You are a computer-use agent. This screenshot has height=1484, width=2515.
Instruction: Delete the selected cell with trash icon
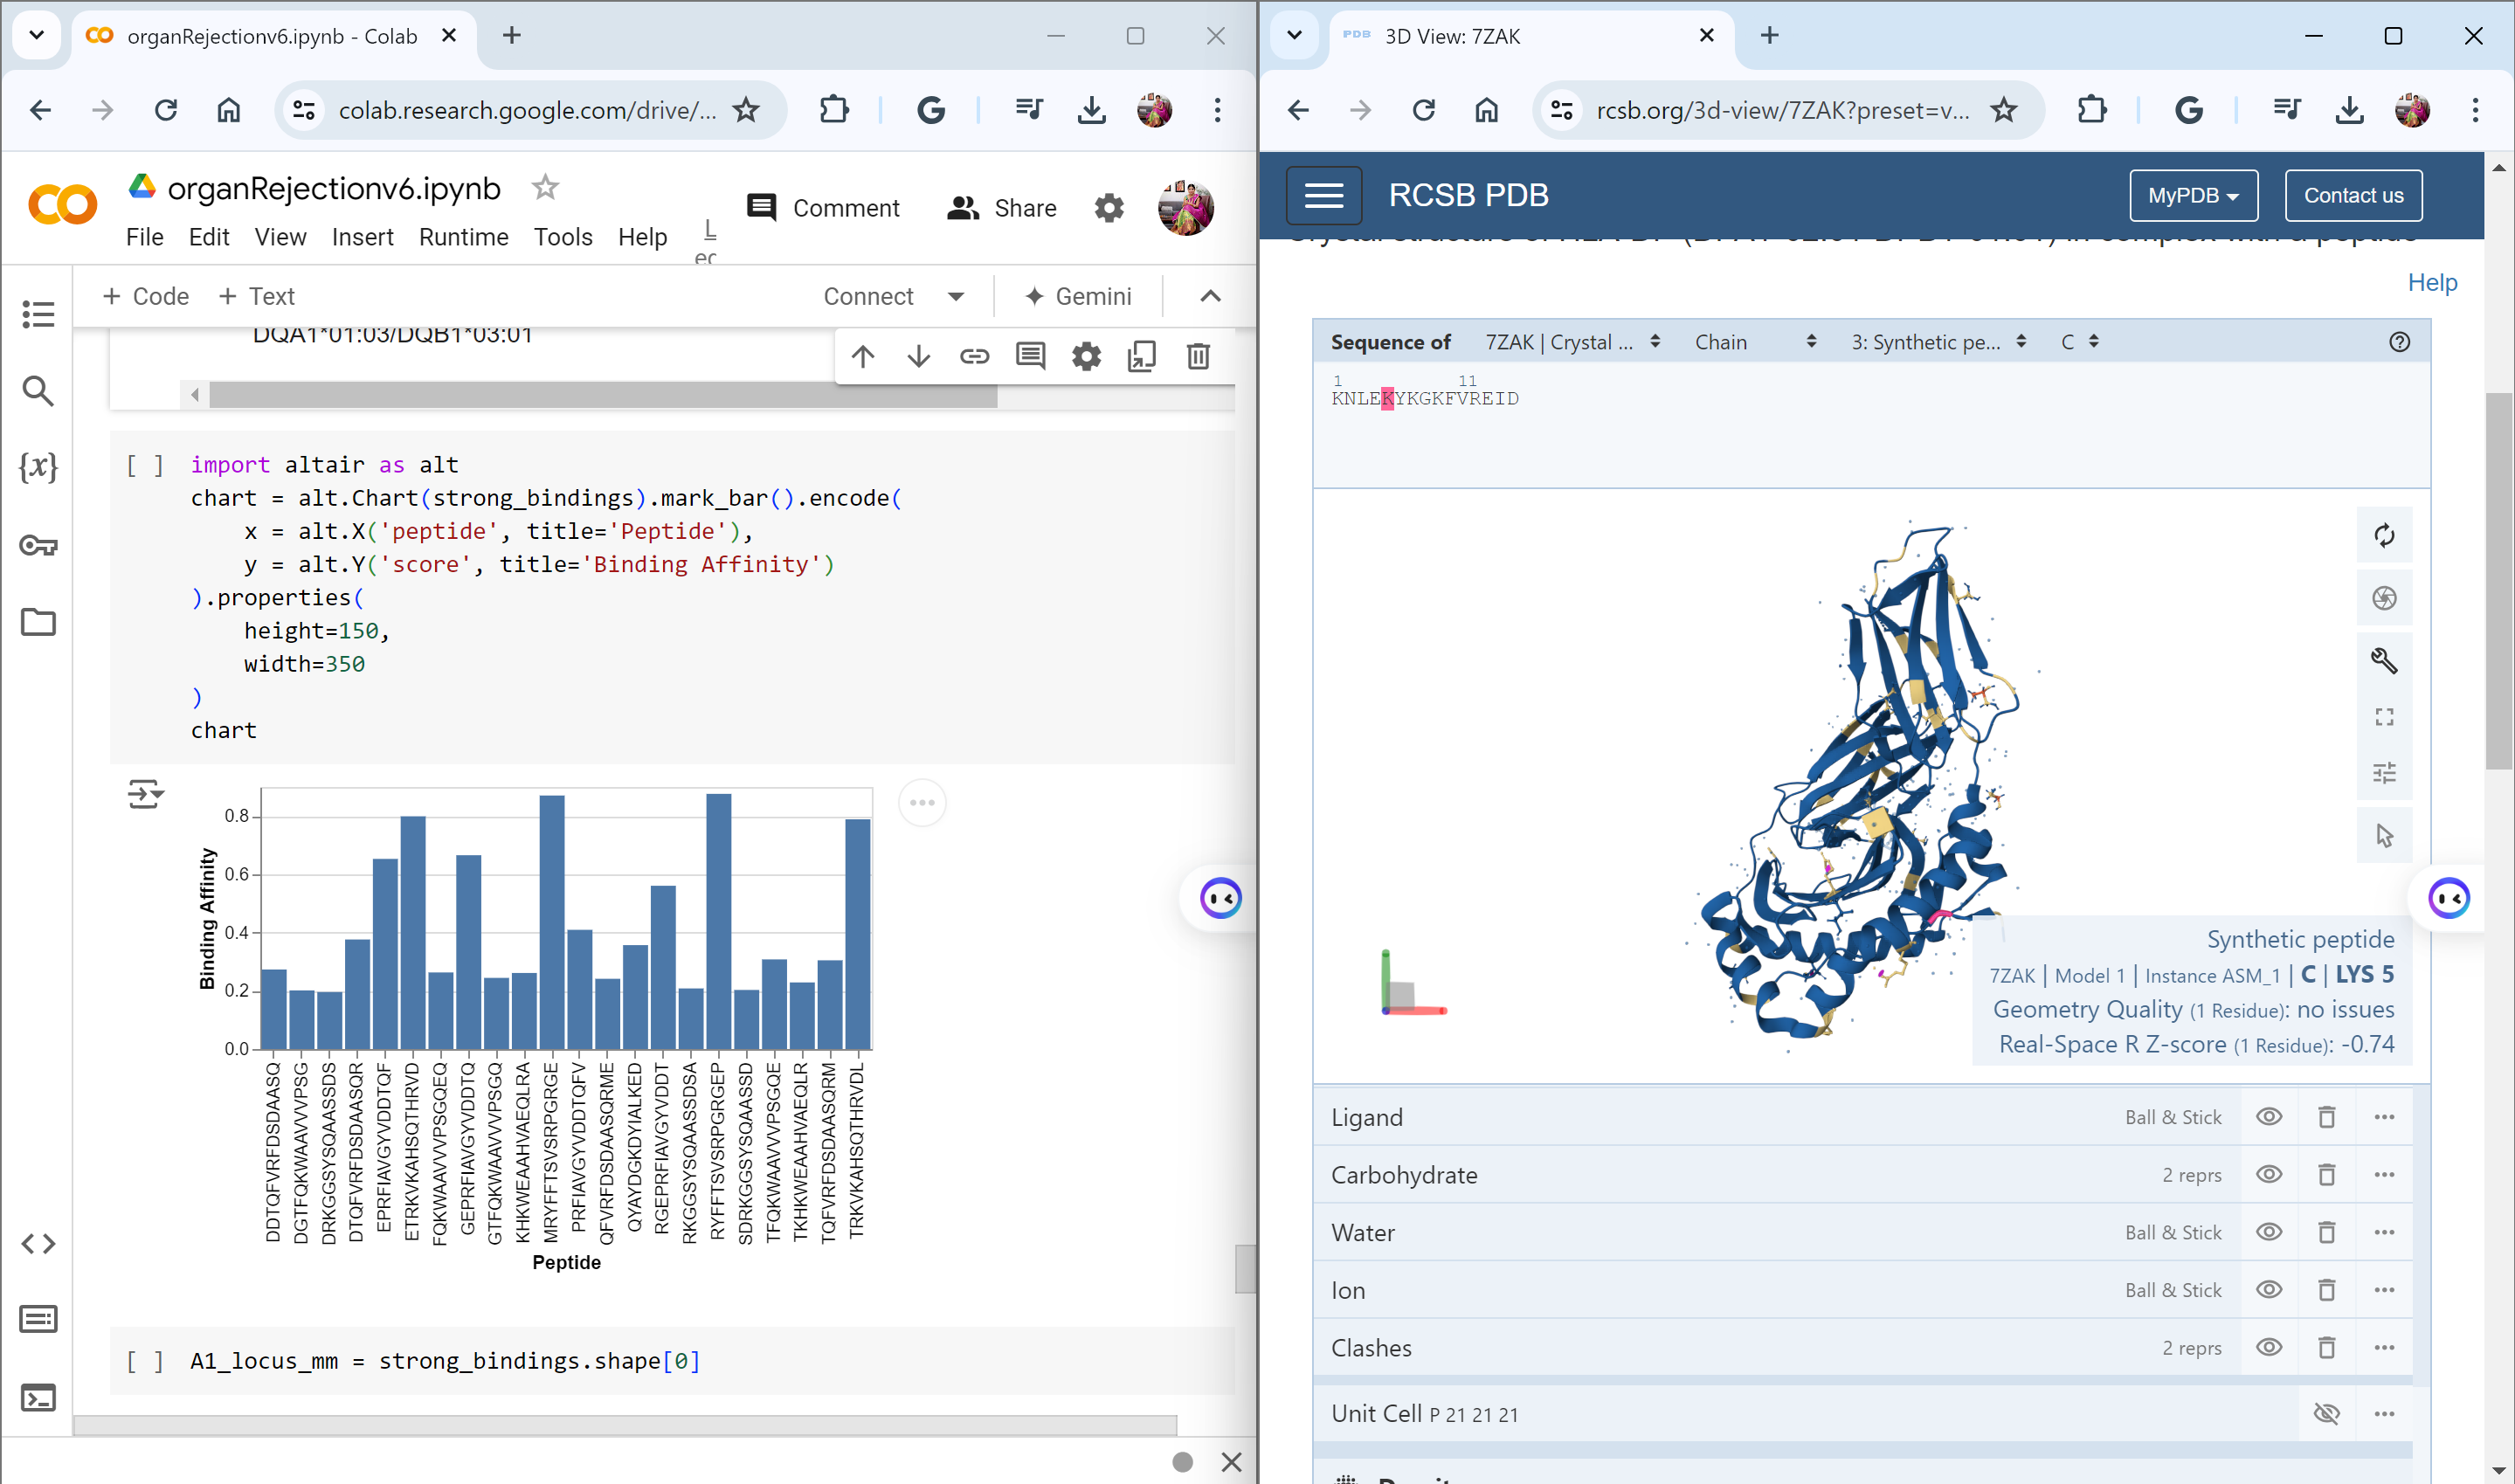[1198, 356]
